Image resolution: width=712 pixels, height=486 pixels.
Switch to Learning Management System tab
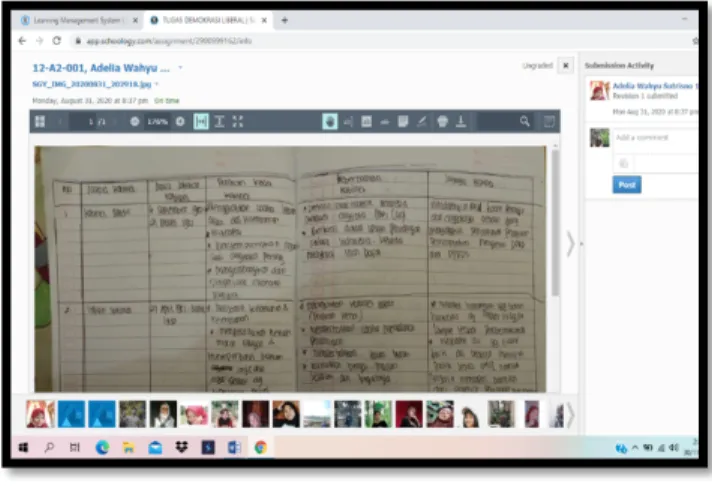click(x=75, y=20)
